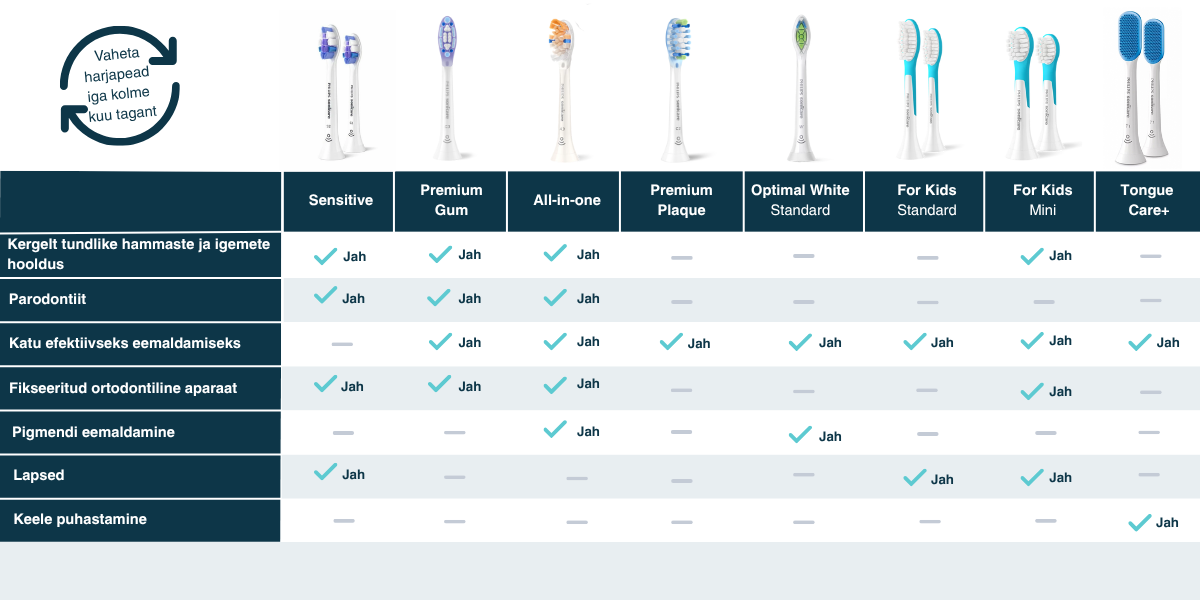Image resolution: width=1200 pixels, height=600 pixels.
Task: Select the Sensitive column header
Action: coord(340,200)
